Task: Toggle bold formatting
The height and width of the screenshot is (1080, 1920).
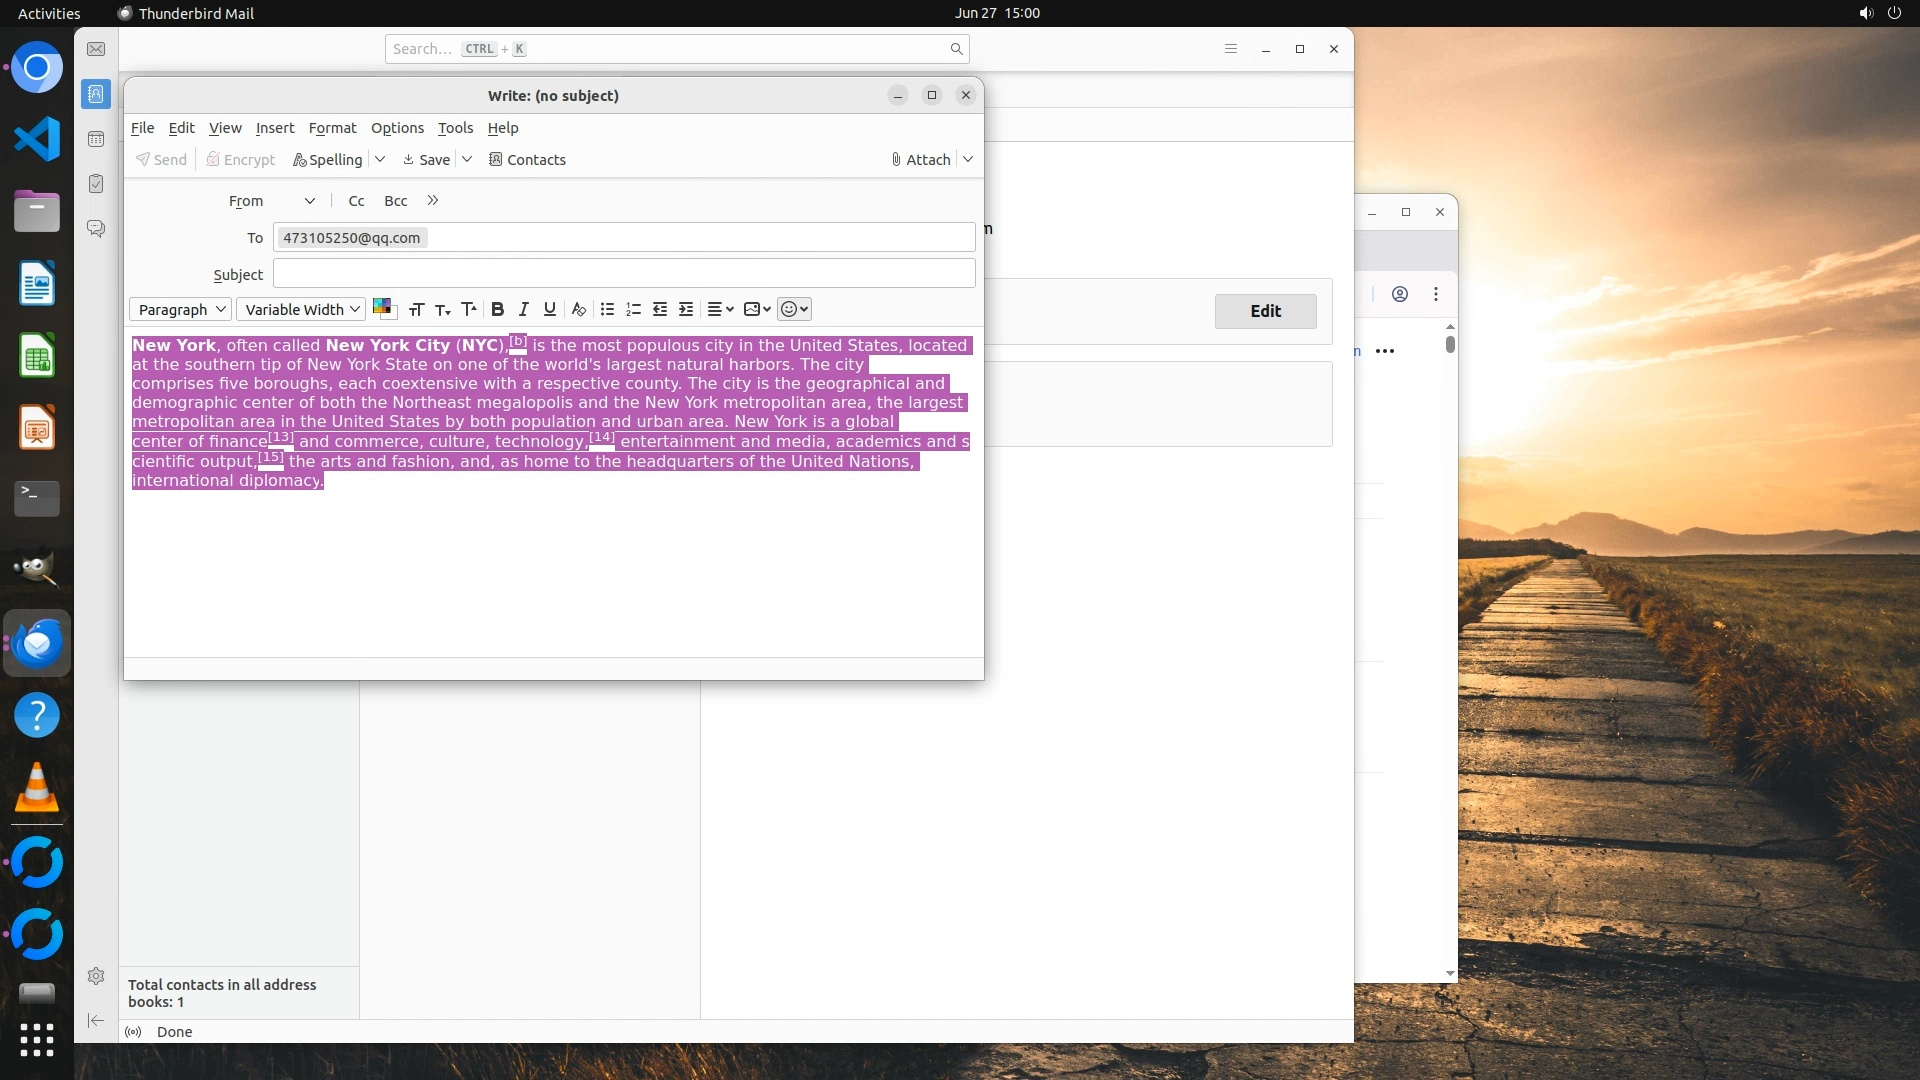Action: (x=497, y=309)
